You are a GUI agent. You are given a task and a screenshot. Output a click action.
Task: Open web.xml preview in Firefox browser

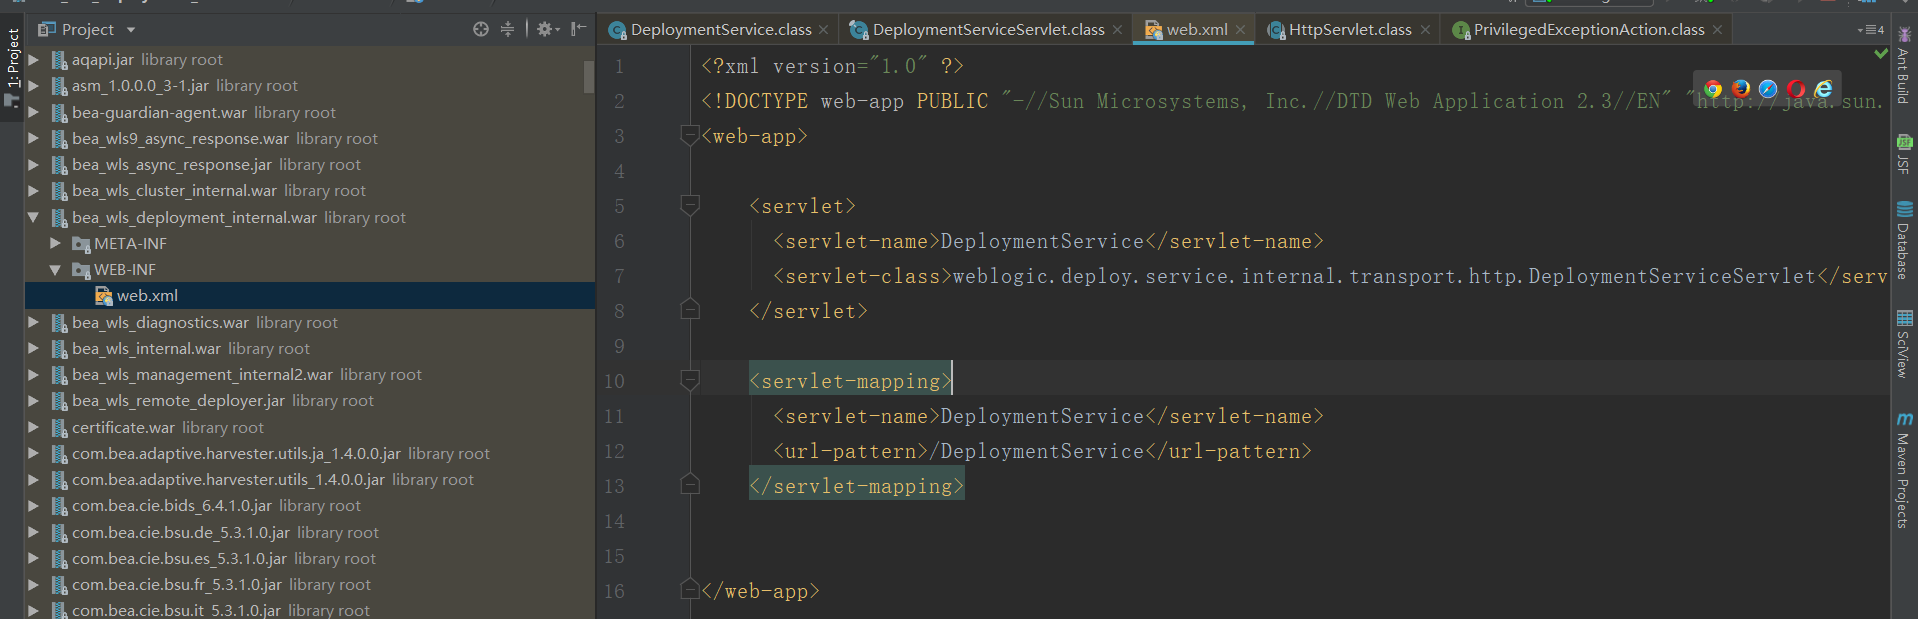pyautogui.click(x=1741, y=89)
